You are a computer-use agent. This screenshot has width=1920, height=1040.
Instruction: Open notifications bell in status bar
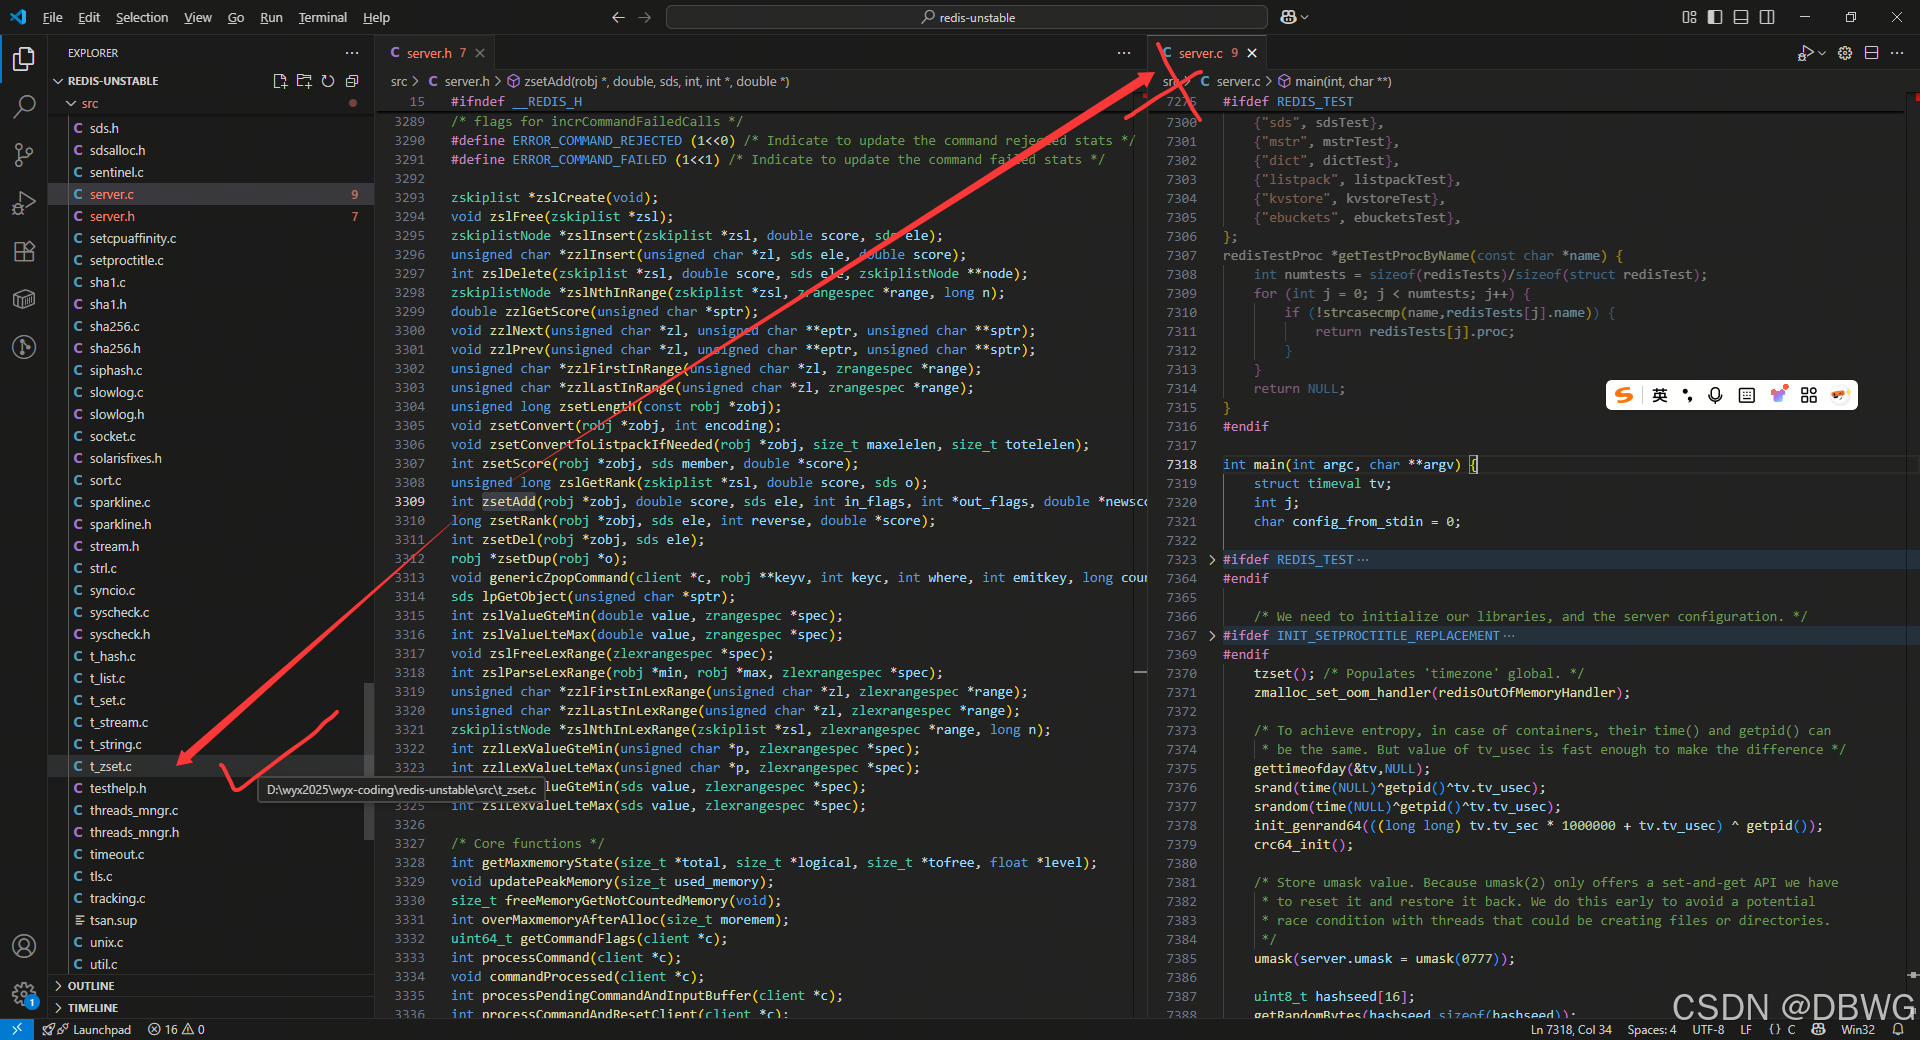[1898, 1029]
